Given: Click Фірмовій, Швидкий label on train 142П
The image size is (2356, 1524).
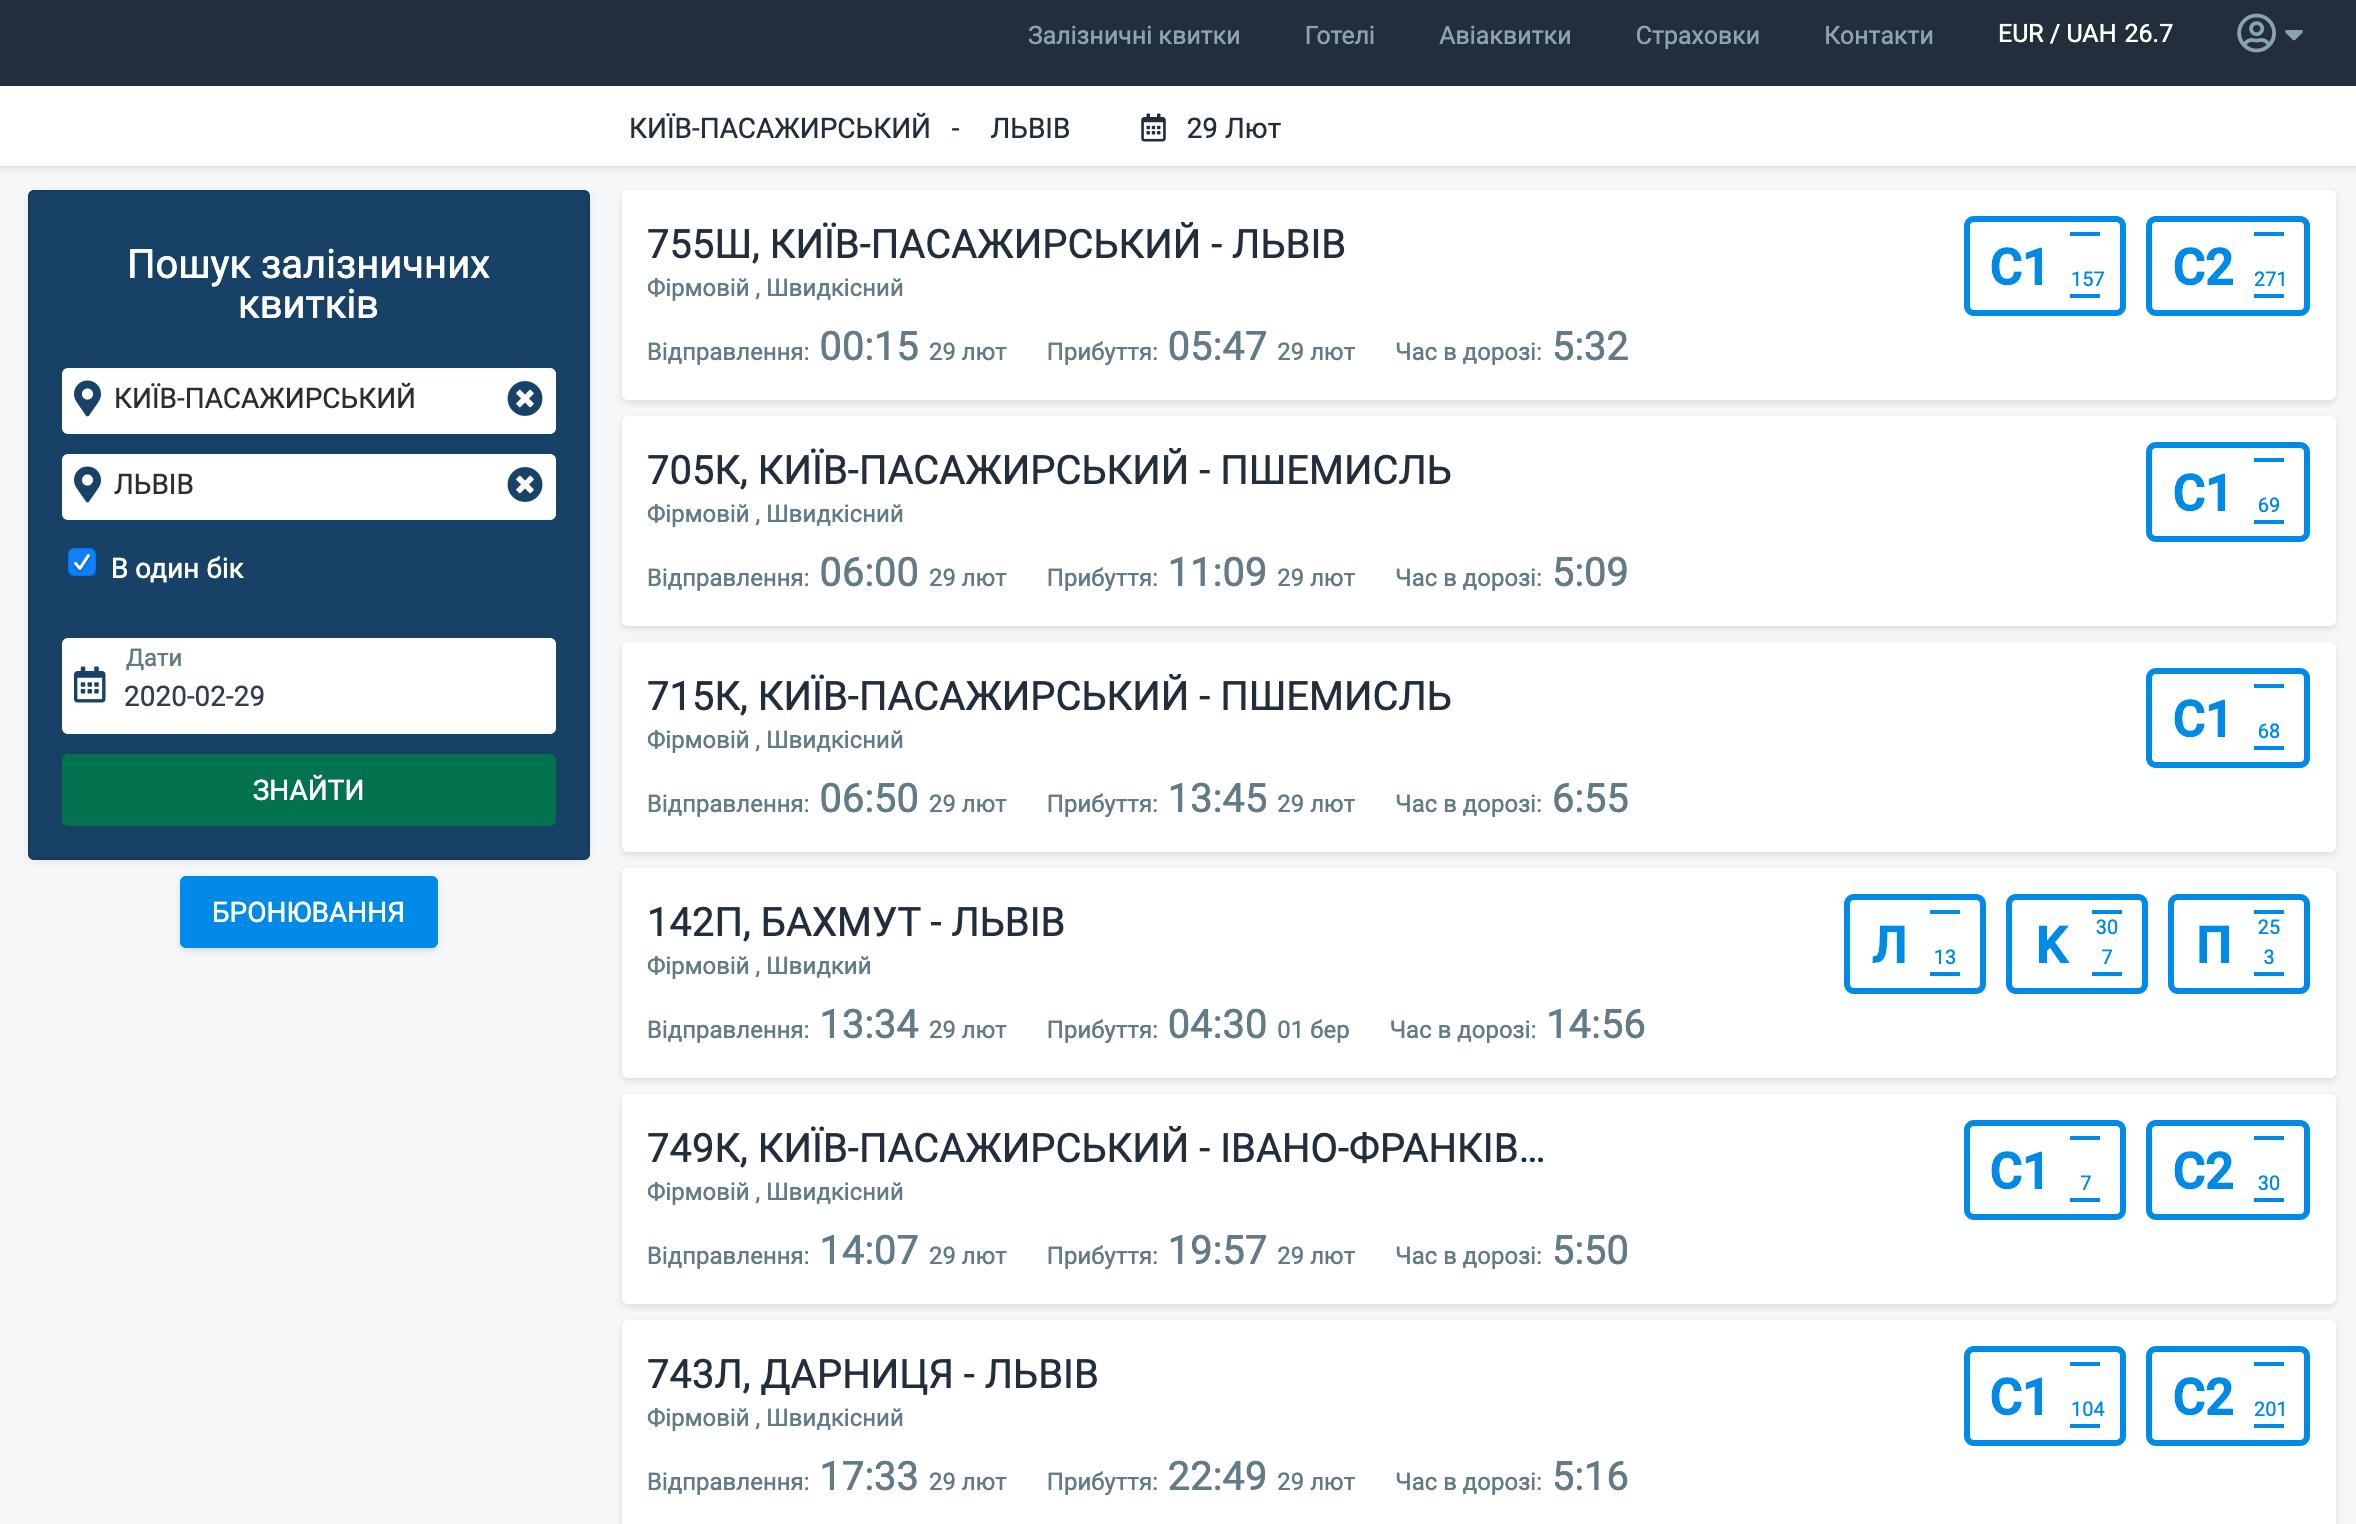Looking at the screenshot, I should click(759, 966).
